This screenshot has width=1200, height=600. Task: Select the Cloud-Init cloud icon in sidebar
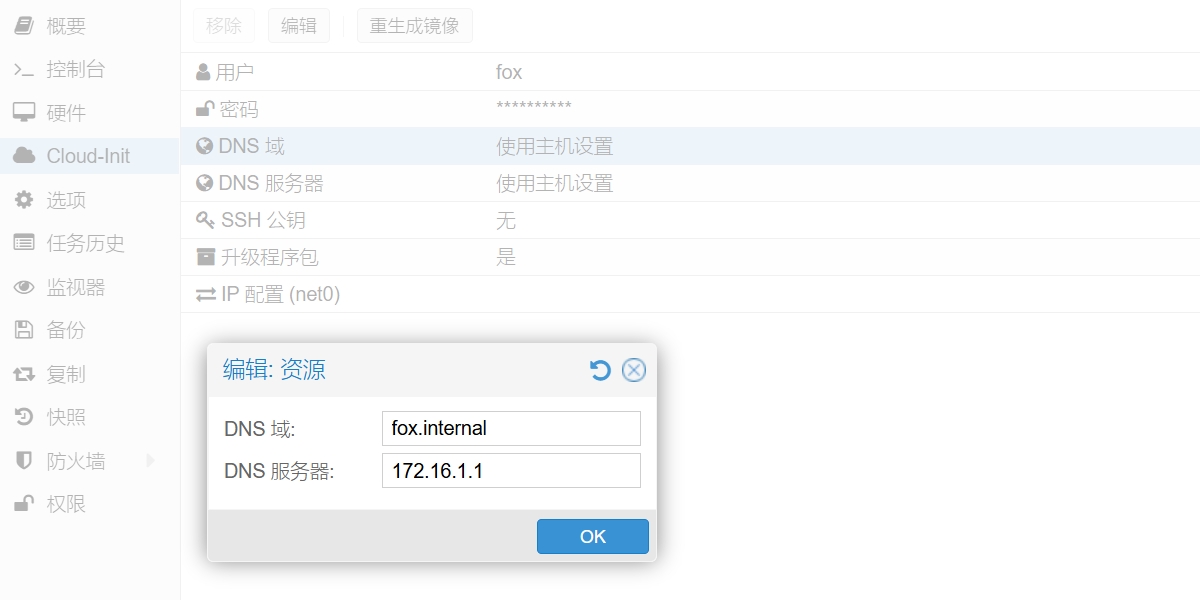coord(22,155)
